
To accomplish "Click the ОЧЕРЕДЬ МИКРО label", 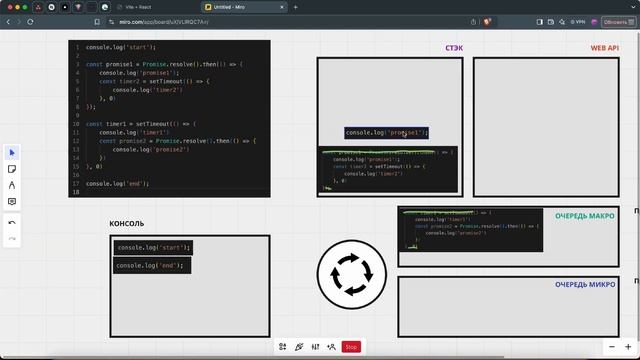I will click(x=585, y=284).
